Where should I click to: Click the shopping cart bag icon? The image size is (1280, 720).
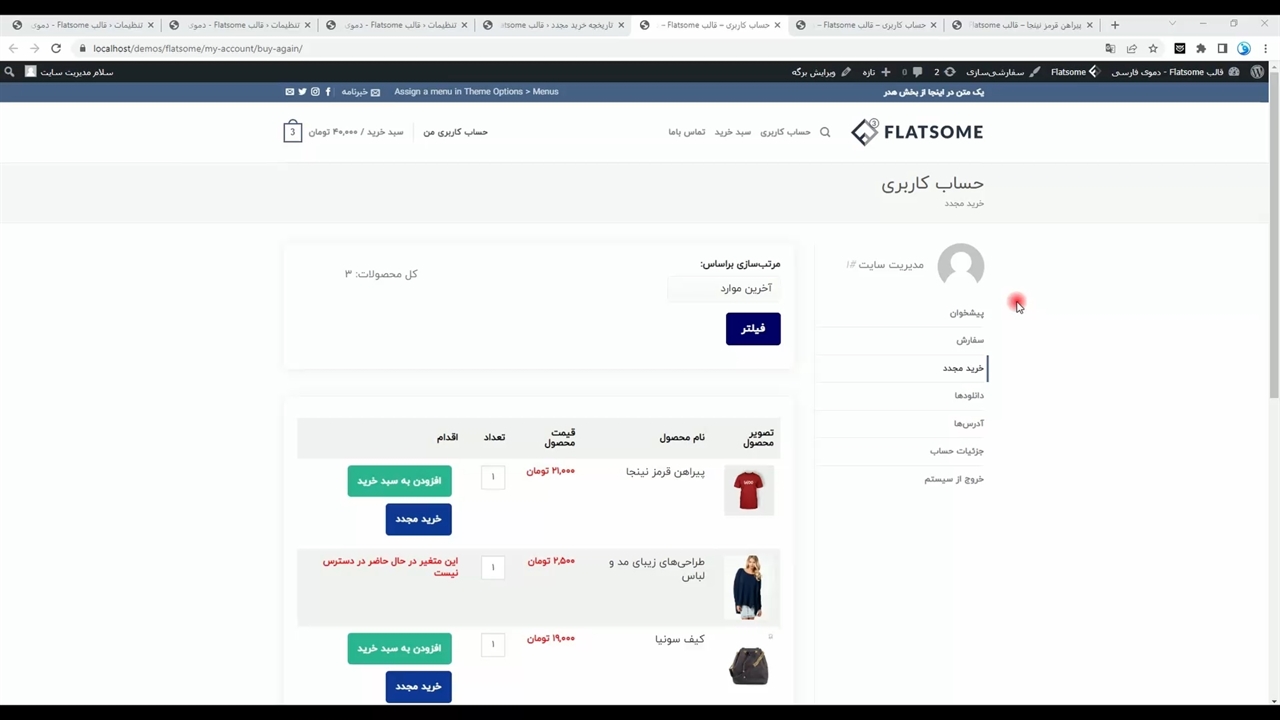[x=292, y=132]
